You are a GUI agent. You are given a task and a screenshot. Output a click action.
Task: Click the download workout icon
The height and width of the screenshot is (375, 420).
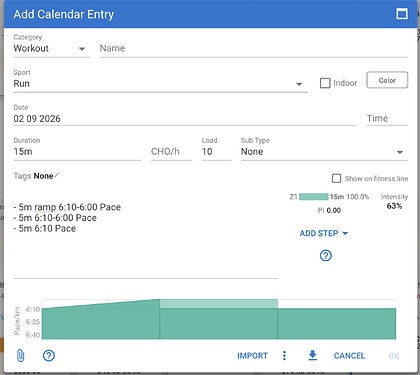pyautogui.click(x=312, y=355)
